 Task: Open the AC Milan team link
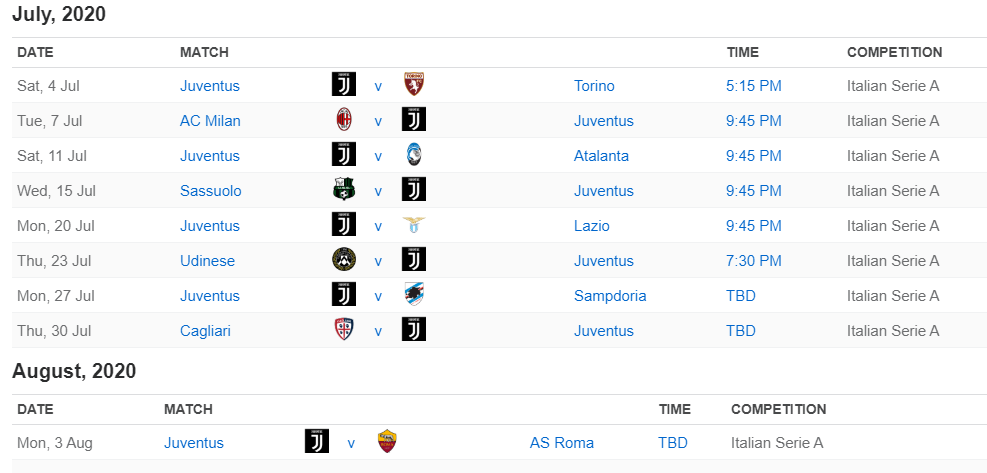[210, 121]
